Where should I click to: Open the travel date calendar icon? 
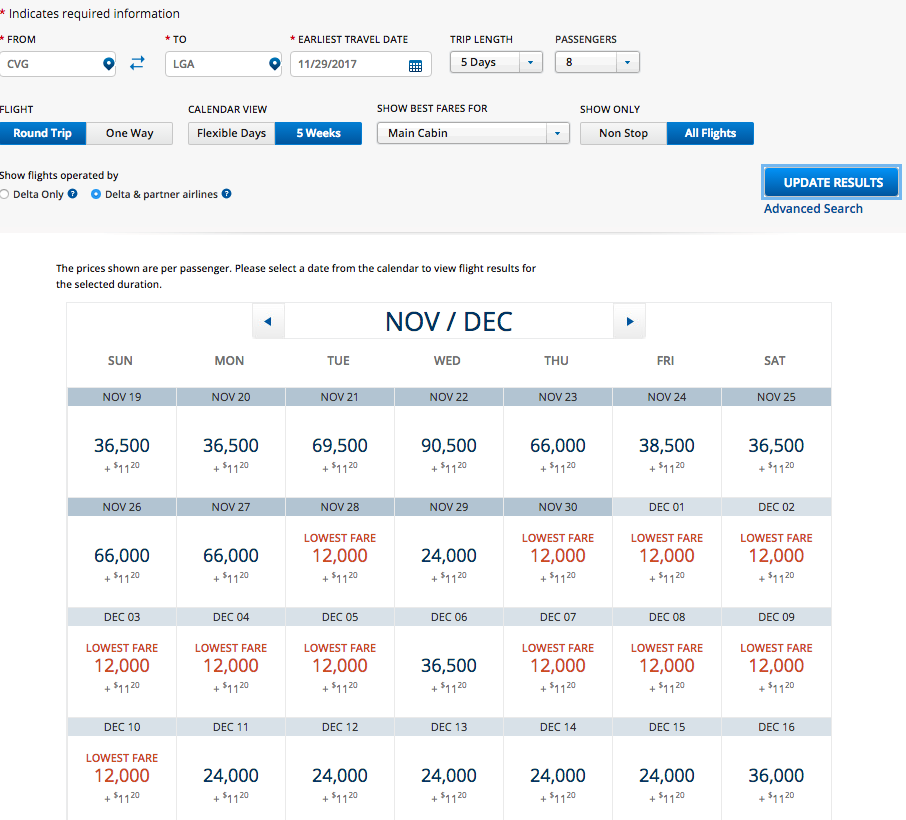coord(415,65)
